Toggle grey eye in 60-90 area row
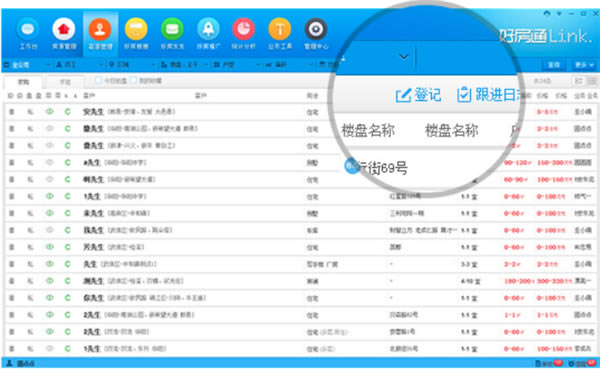This screenshot has width=600, height=369. pyautogui.click(x=49, y=180)
